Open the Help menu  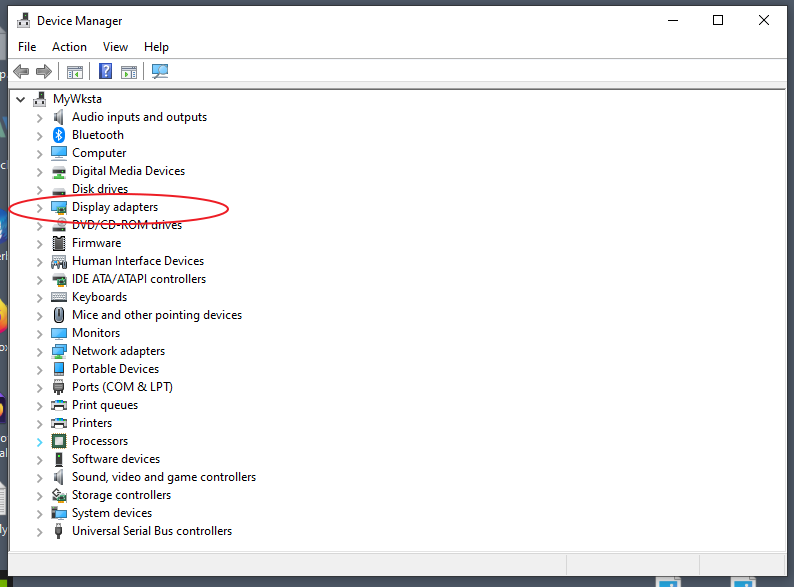156,47
